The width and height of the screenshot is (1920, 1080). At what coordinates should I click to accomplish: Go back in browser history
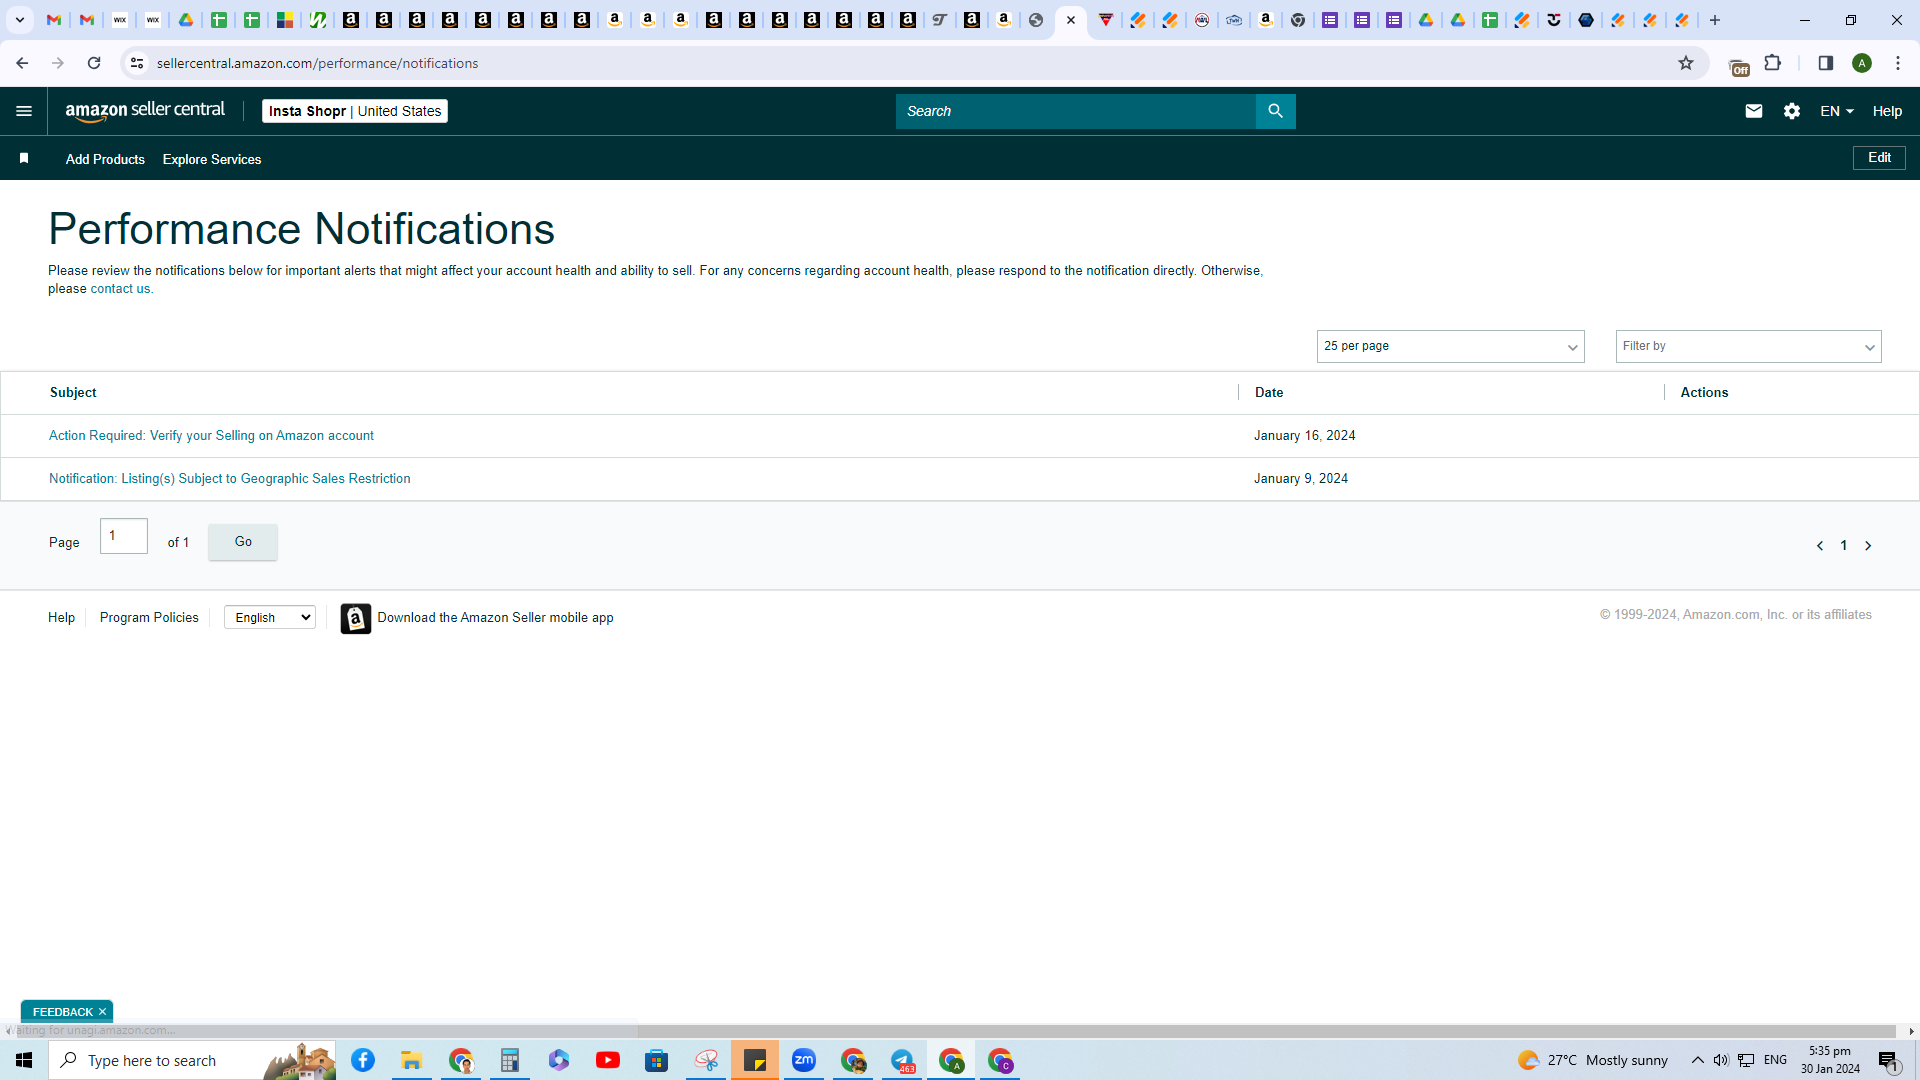tap(22, 63)
